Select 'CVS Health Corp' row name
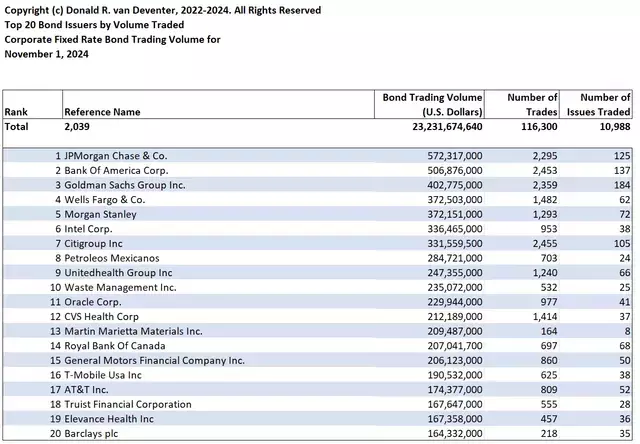 pyautogui.click(x=101, y=317)
